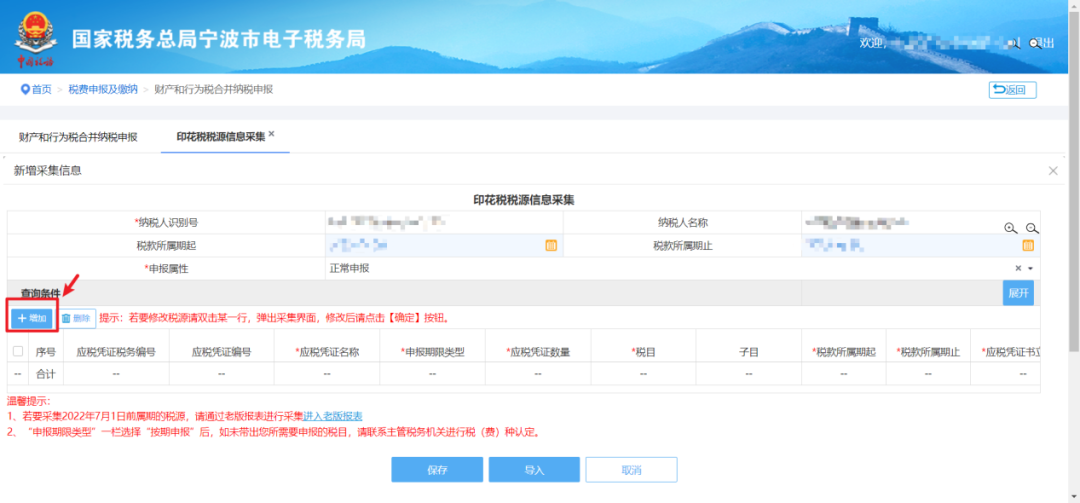Switch to 财产和行为税合并纳税申报 tab
The width and height of the screenshot is (1080, 503).
(x=78, y=137)
